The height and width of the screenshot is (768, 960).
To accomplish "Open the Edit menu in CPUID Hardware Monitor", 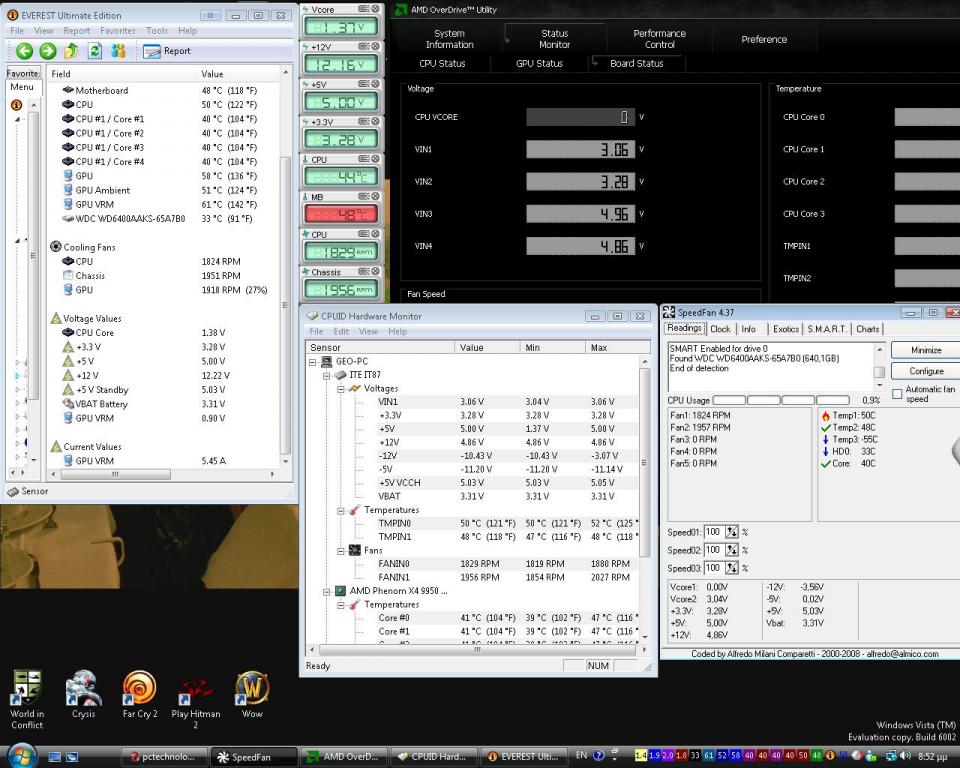I will tap(341, 331).
